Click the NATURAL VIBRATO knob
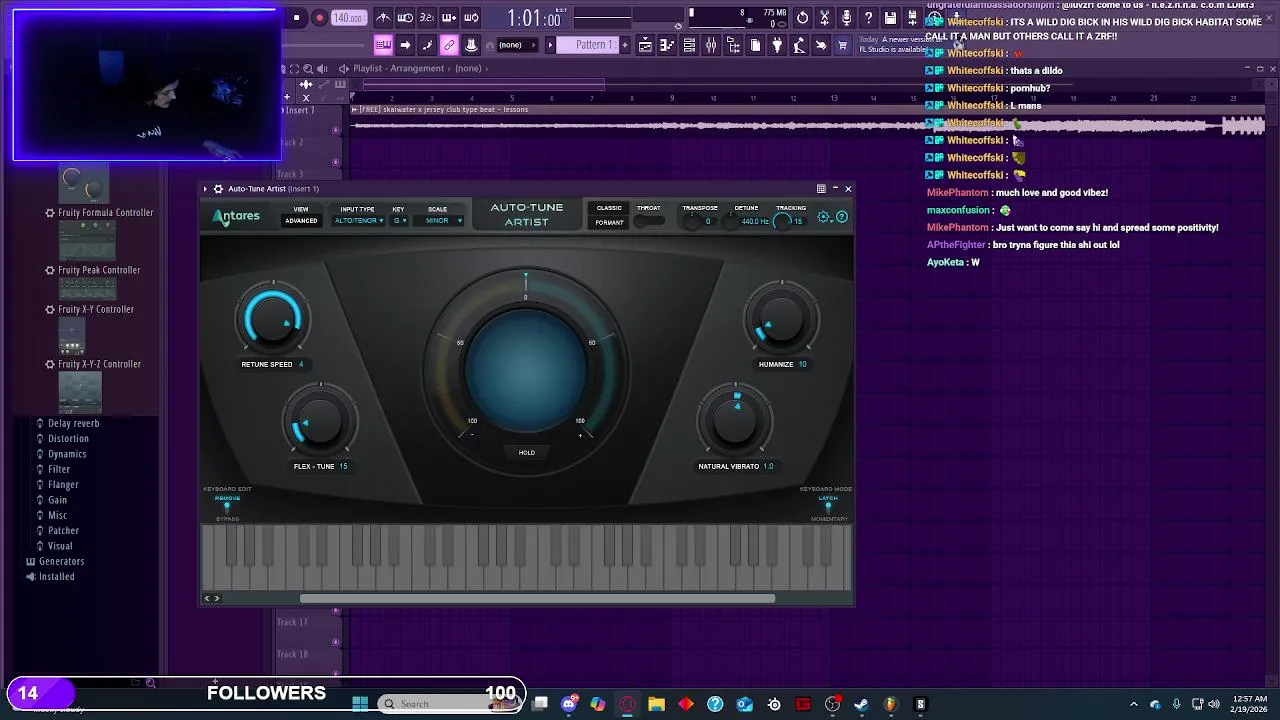The height and width of the screenshot is (720, 1280). 736,421
